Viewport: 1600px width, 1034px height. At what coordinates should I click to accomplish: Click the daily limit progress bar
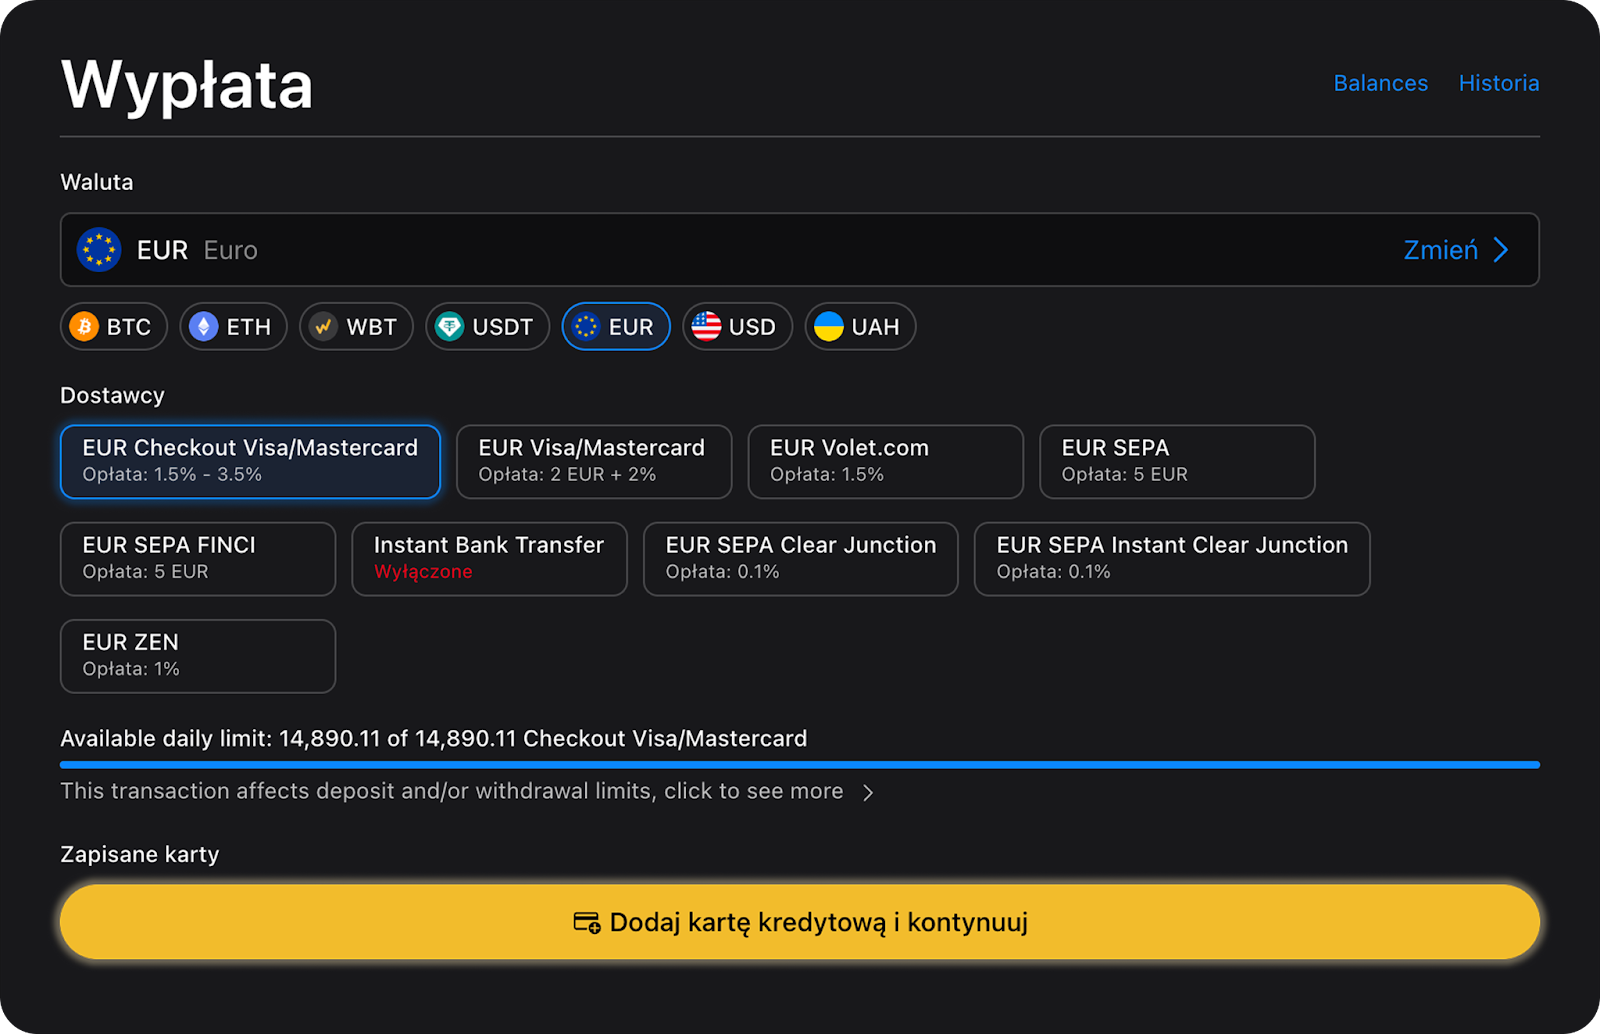pos(799,765)
